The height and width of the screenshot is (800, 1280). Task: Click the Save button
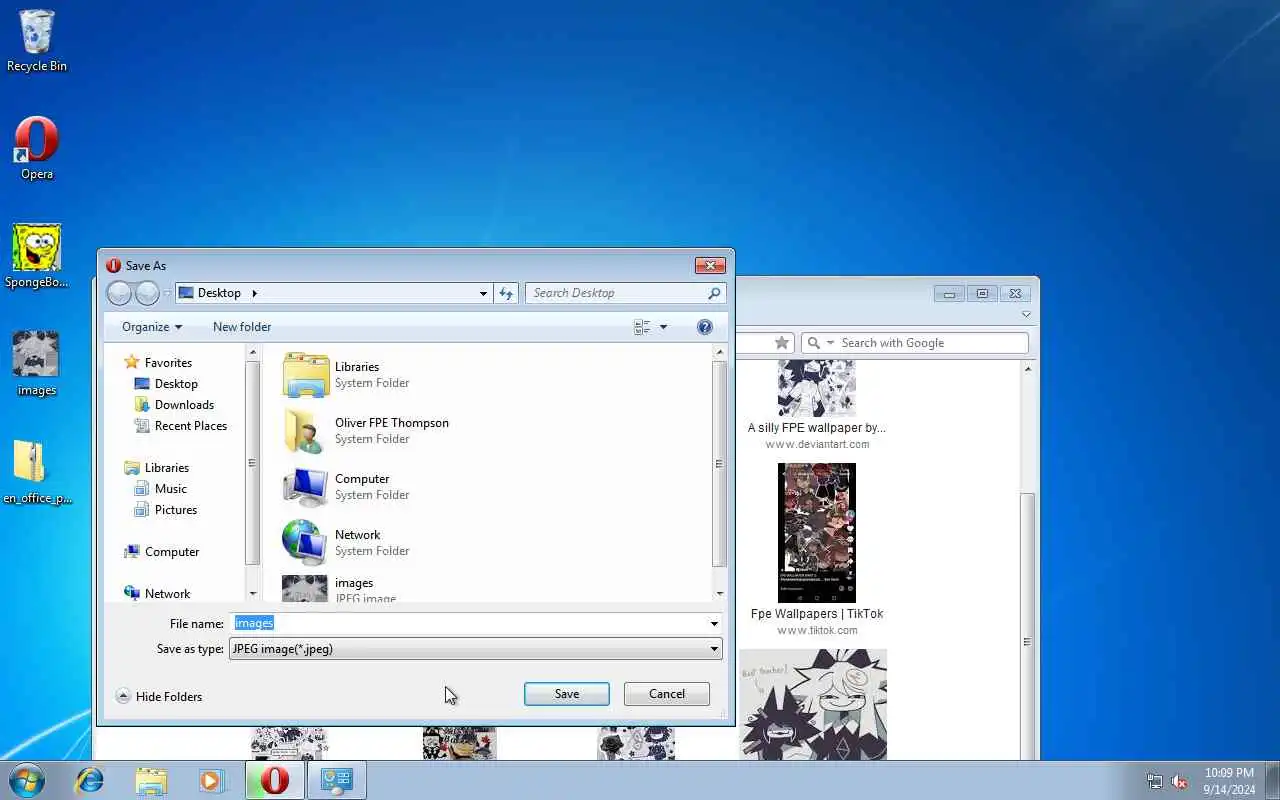coord(567,694)
